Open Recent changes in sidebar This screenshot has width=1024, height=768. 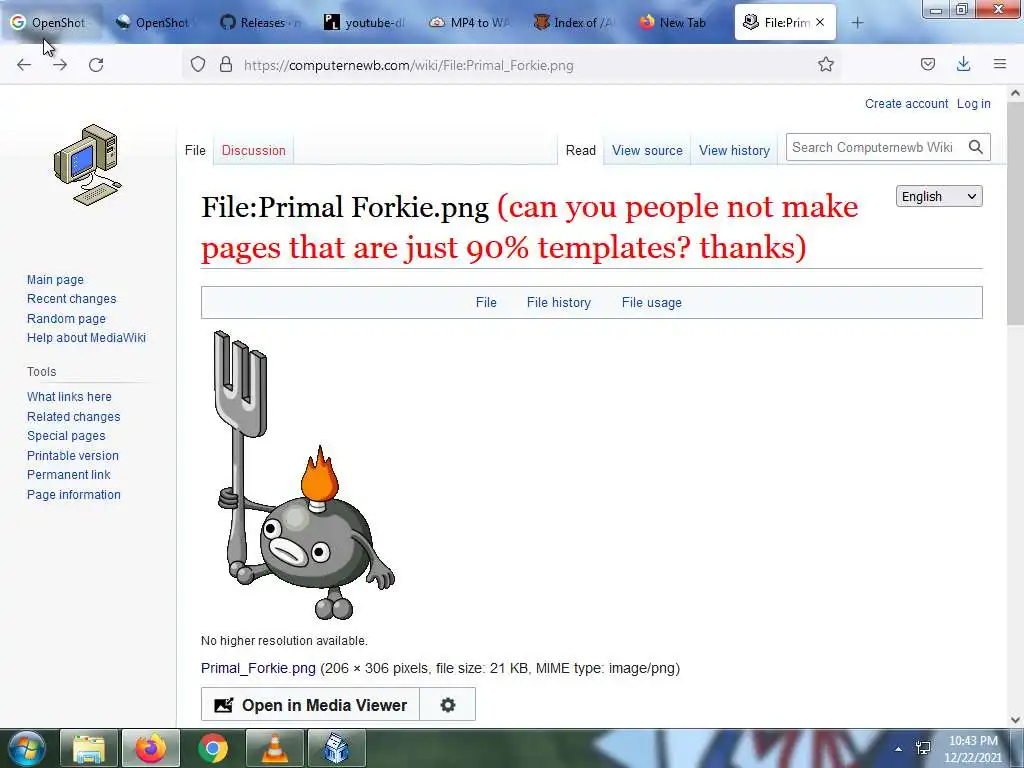point(72,298)
